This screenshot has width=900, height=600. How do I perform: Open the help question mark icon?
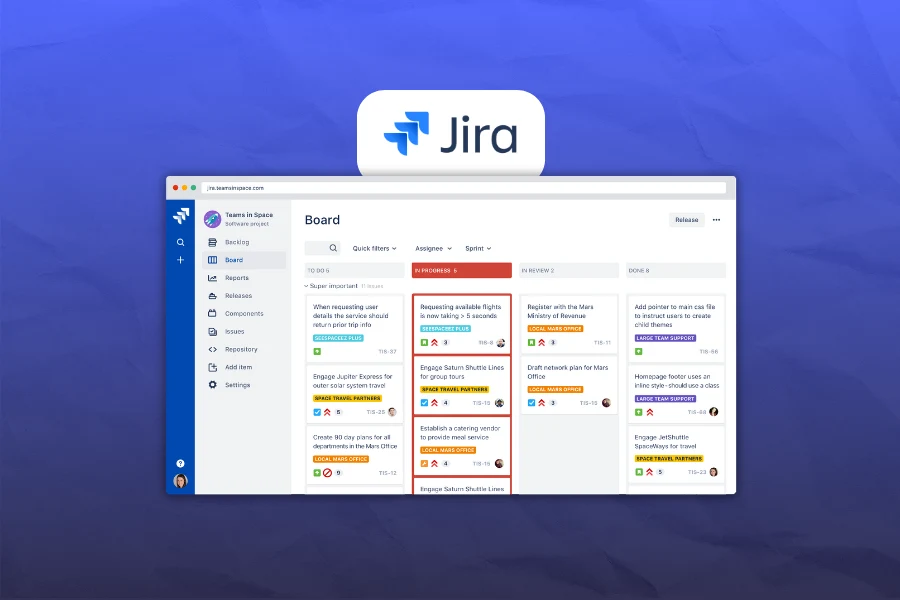[180, 463]
